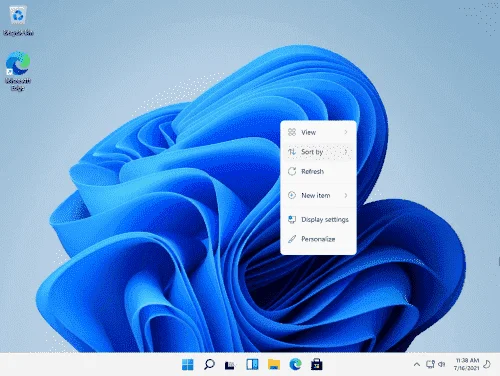Choose New item in context menu

tap(318, 195)
